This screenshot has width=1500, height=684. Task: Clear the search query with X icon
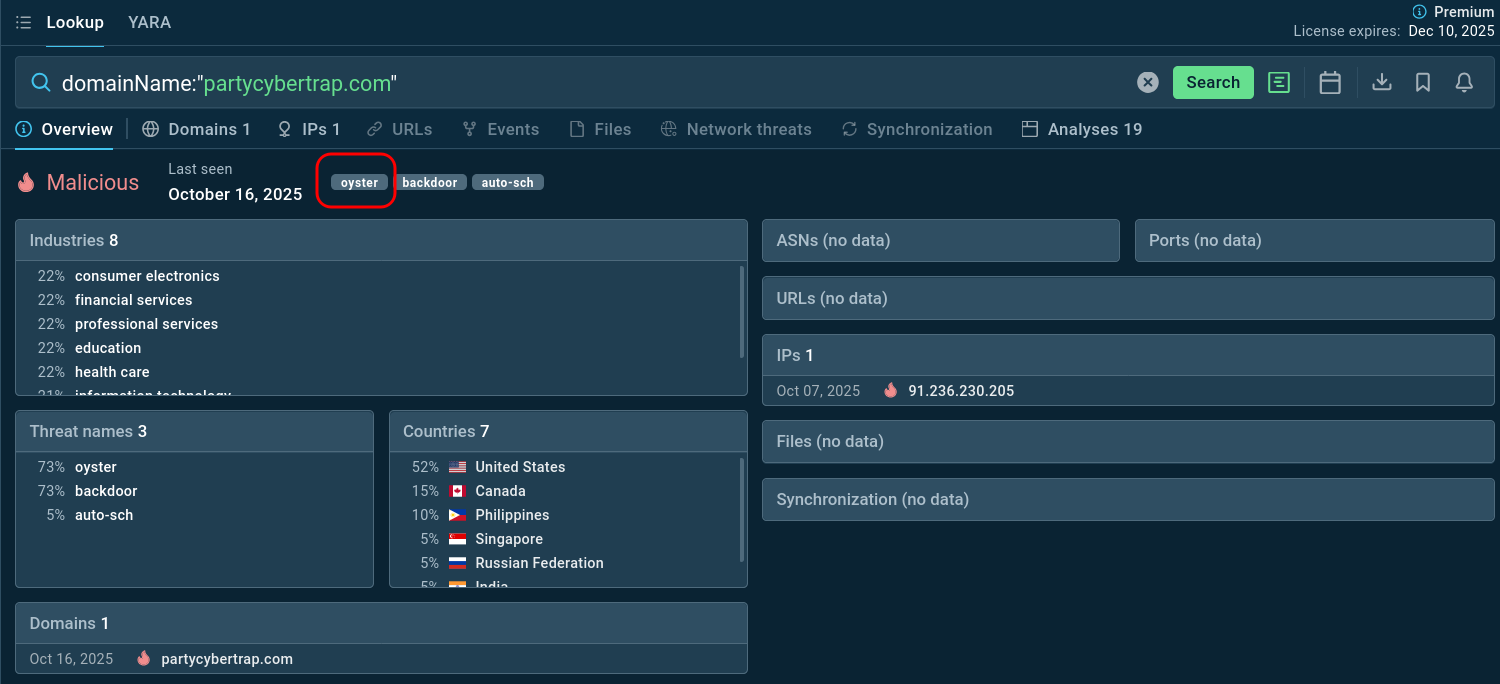(1148, 83)
